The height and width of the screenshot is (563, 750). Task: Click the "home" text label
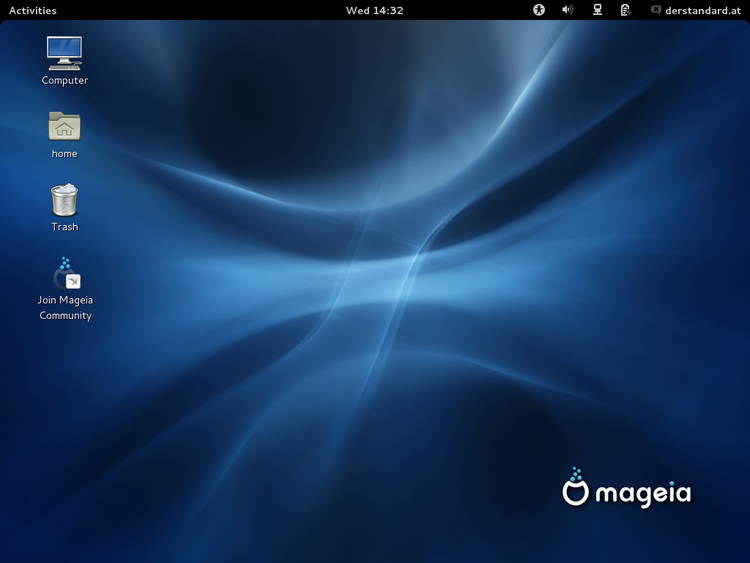64,154
